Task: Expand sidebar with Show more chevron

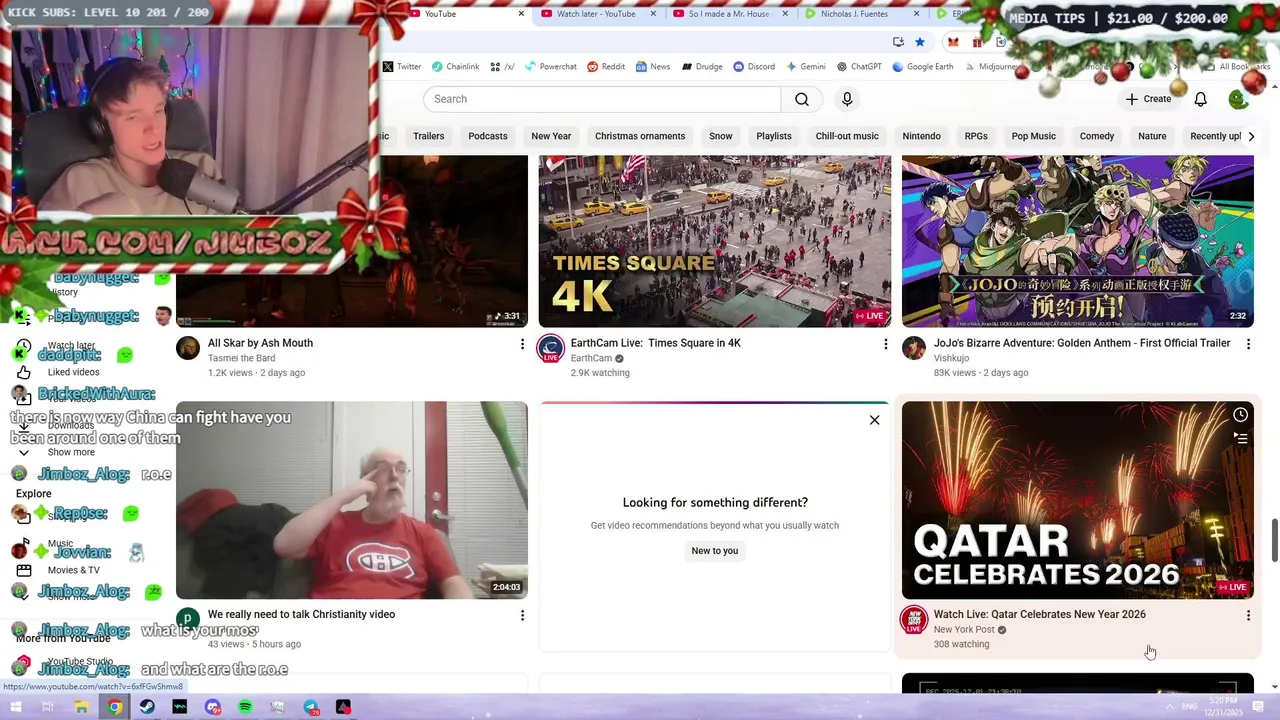Action: point(24,452)
